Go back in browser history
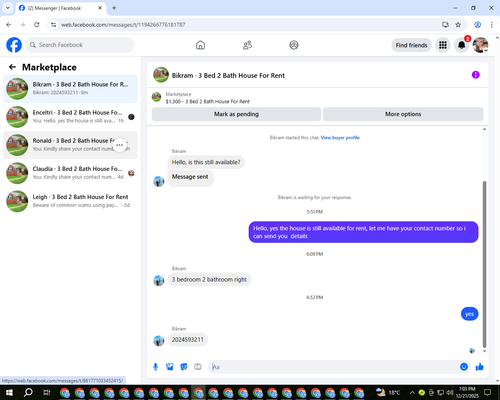 pyautogui.click(x=9, y=25)
